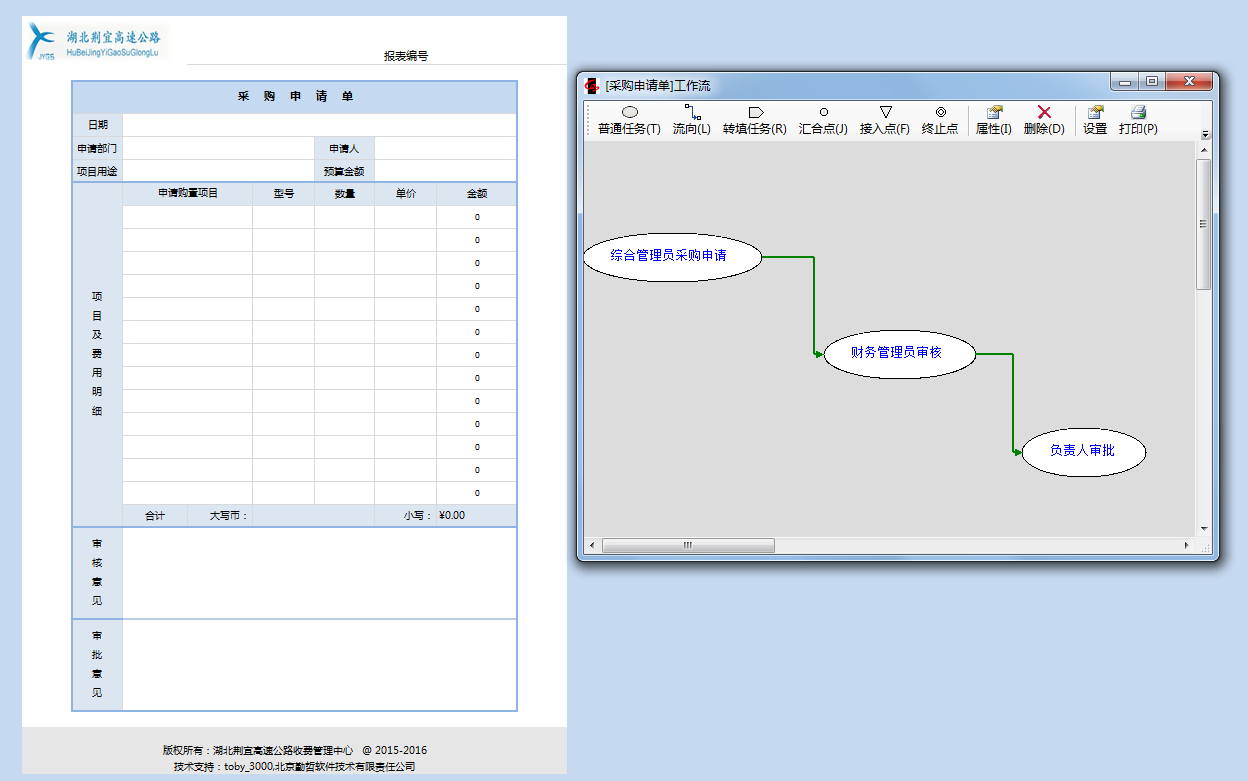The width and height of the screenshot is (1248, 781).
Task: Click the horizontal scrollbar thumb
Action: 688,546
